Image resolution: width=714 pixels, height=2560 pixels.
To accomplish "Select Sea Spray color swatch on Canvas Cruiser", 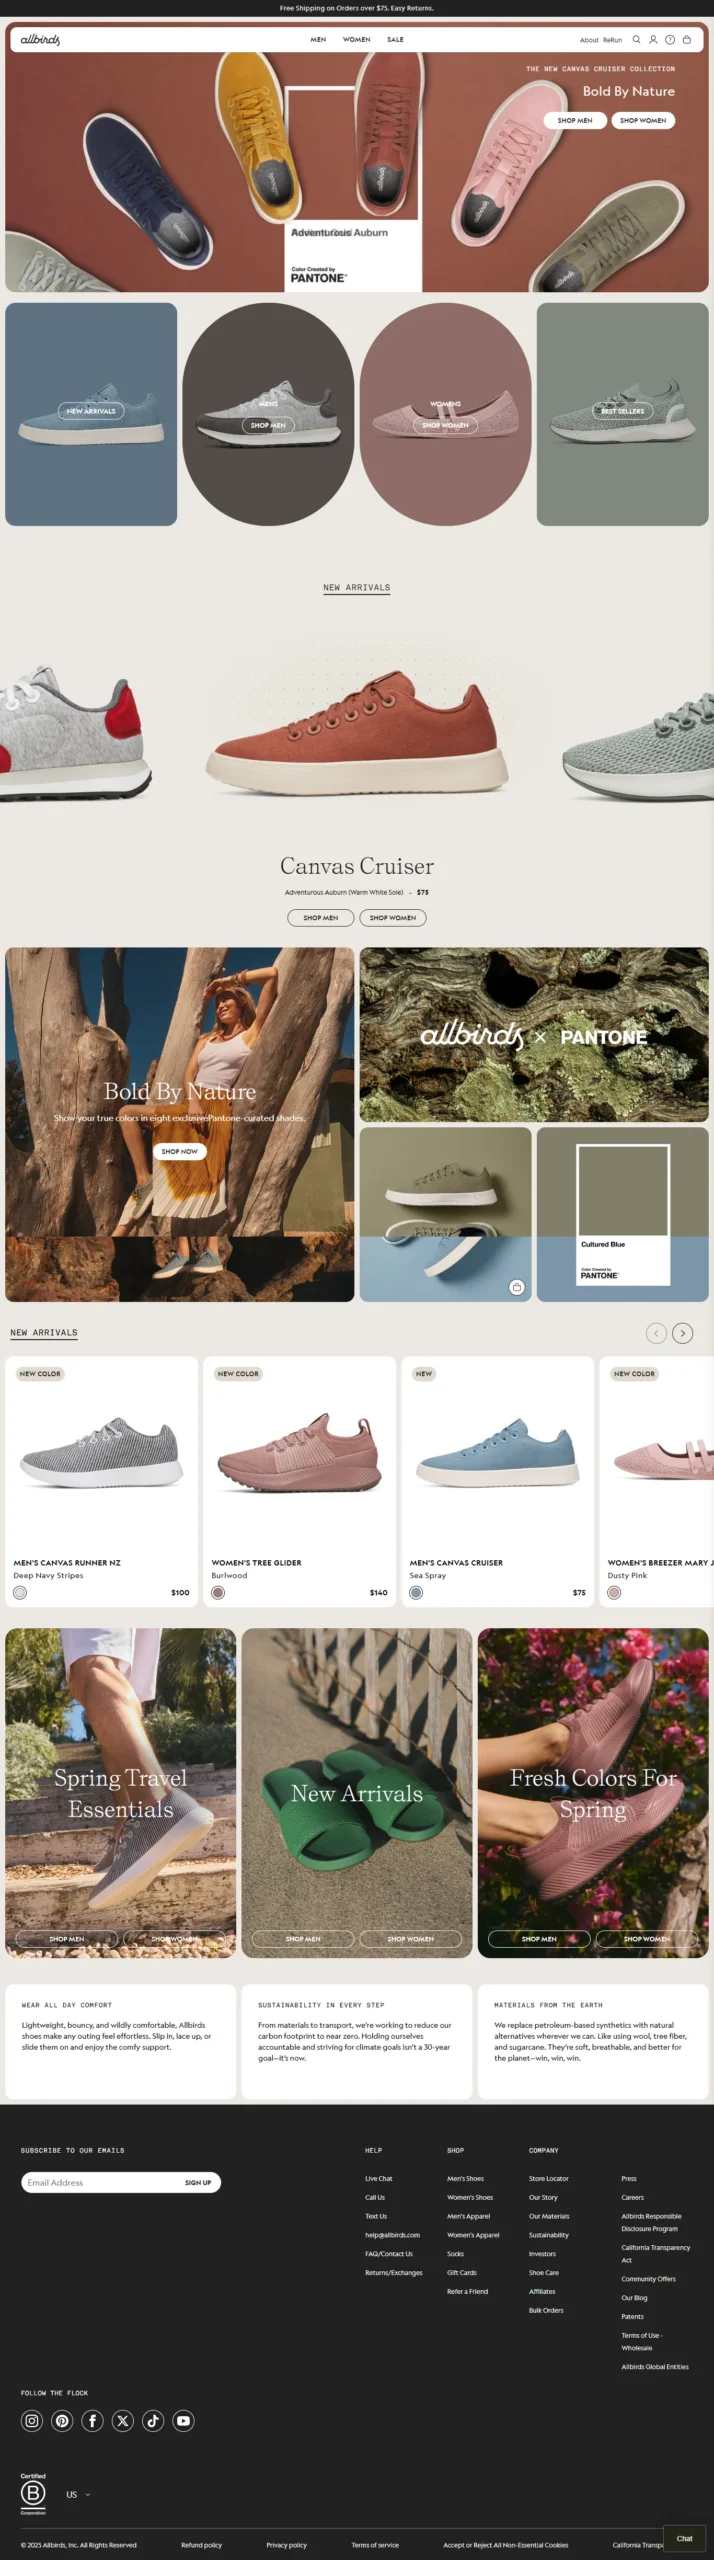I will pos(416,1593).
